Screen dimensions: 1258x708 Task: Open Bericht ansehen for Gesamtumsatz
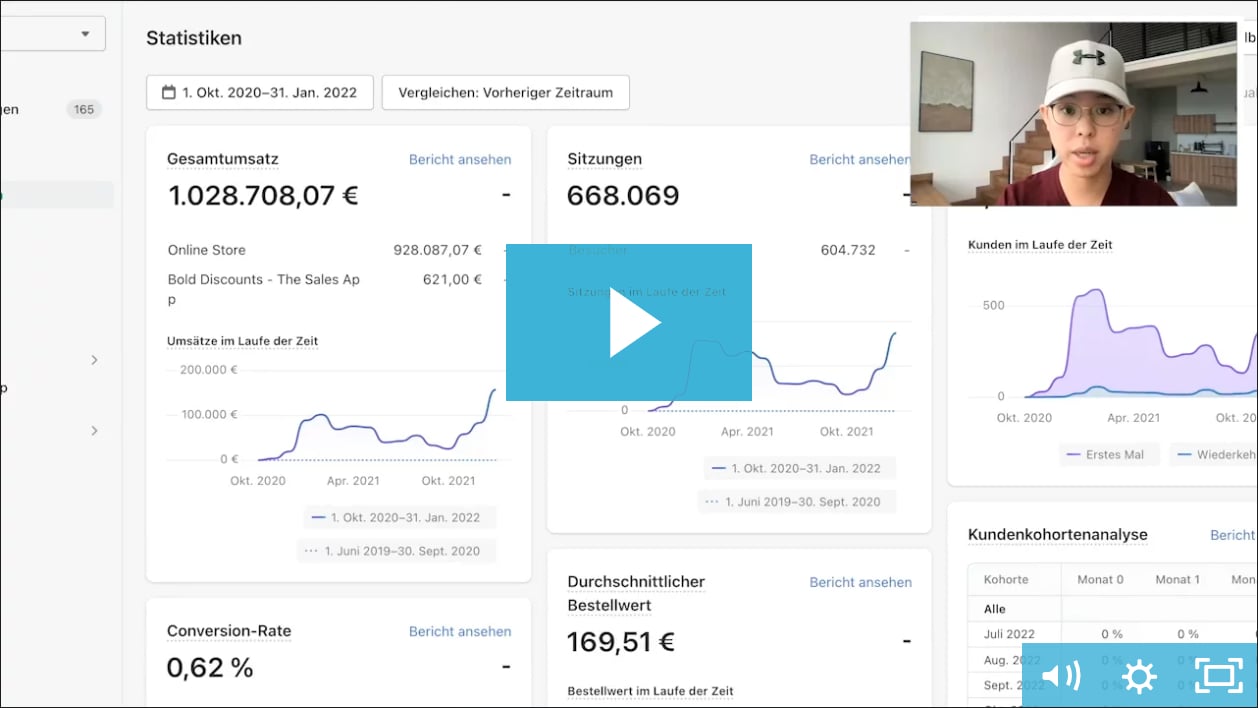(460, 159)
